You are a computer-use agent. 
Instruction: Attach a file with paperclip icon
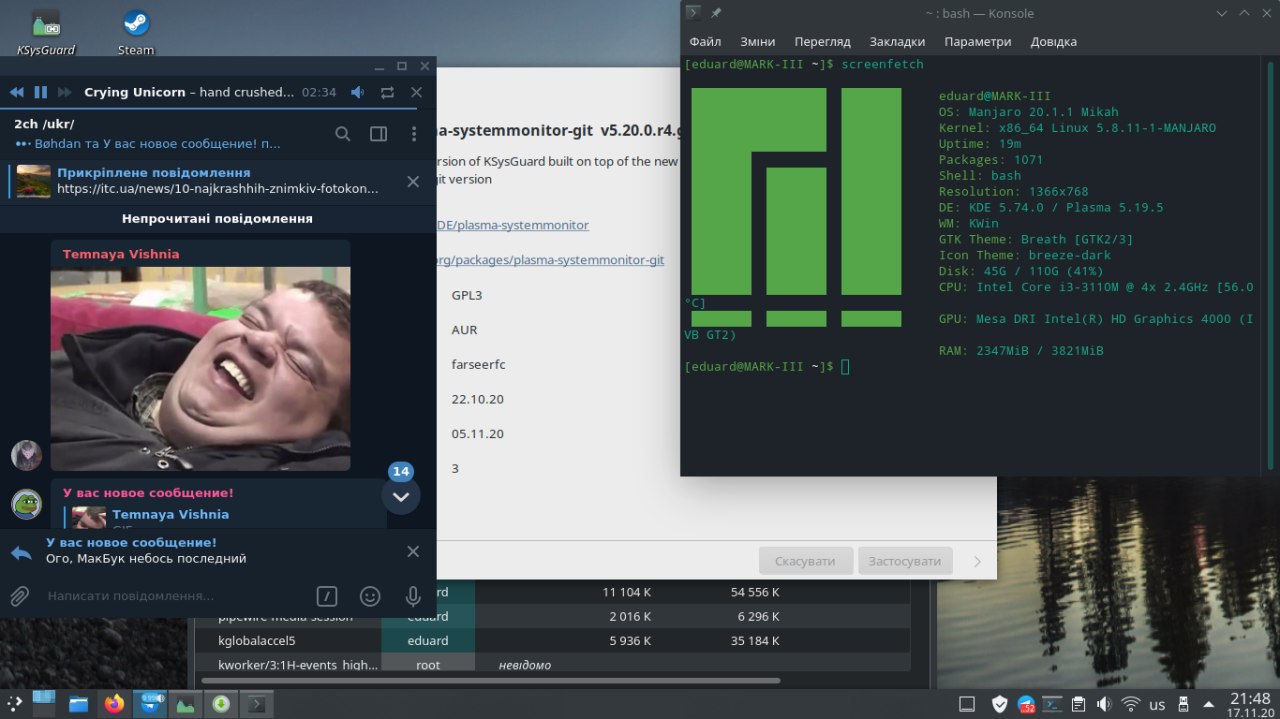pyautogui.click(x=19, y=596)
